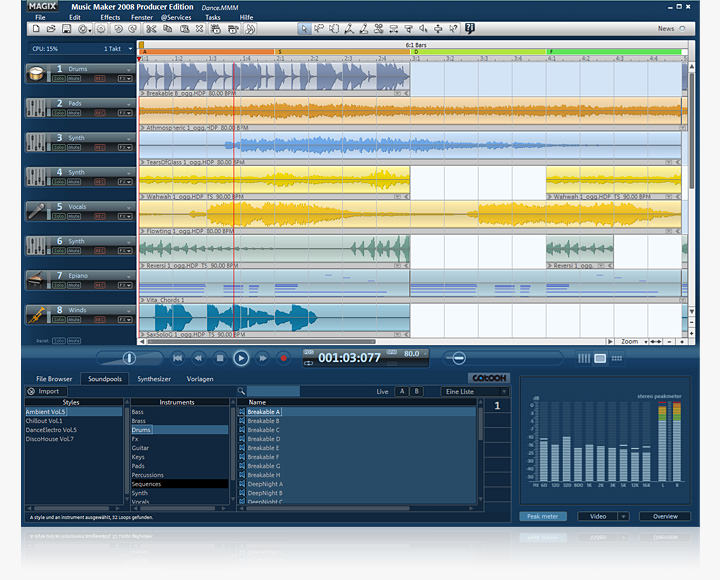Save the arrangement with the floppy icon

(67, 29)
